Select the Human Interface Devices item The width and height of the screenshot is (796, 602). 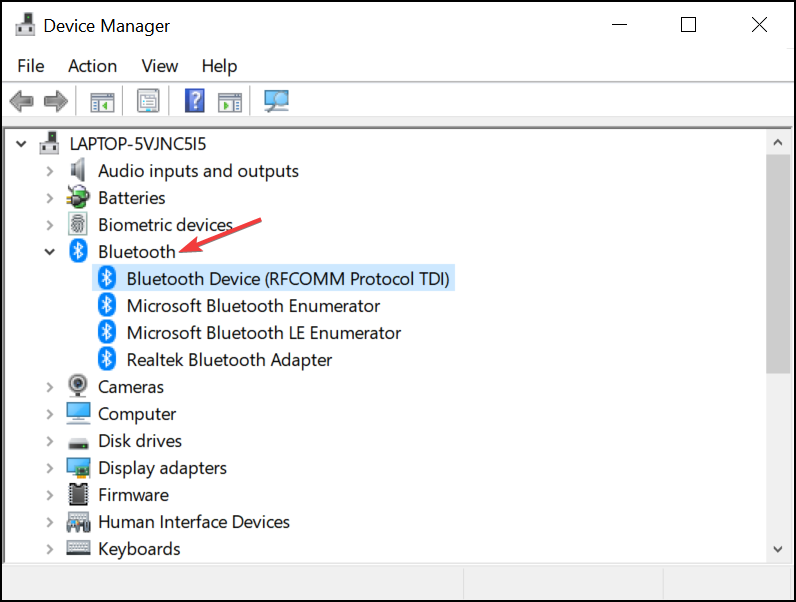(x=193, y=522)
